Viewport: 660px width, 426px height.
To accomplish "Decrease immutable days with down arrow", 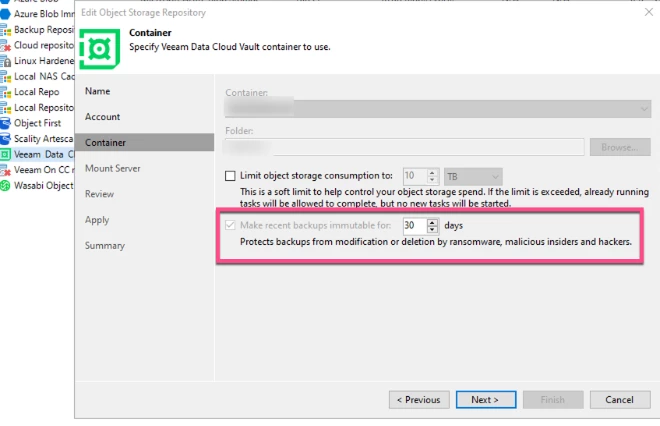I will click(x=432, y=229).
